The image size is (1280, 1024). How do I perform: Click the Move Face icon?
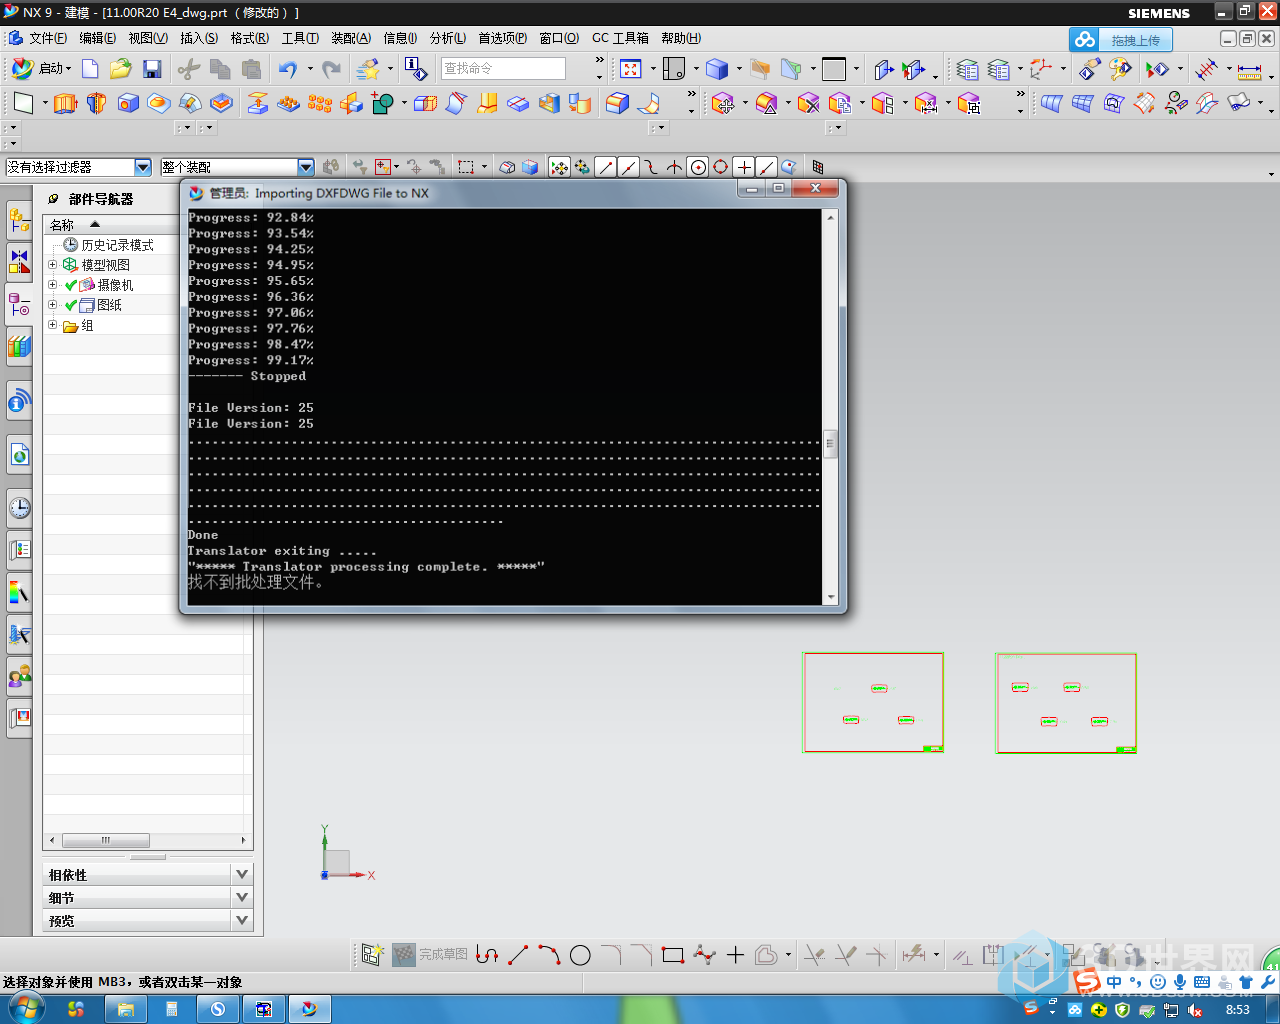(724, 103)
